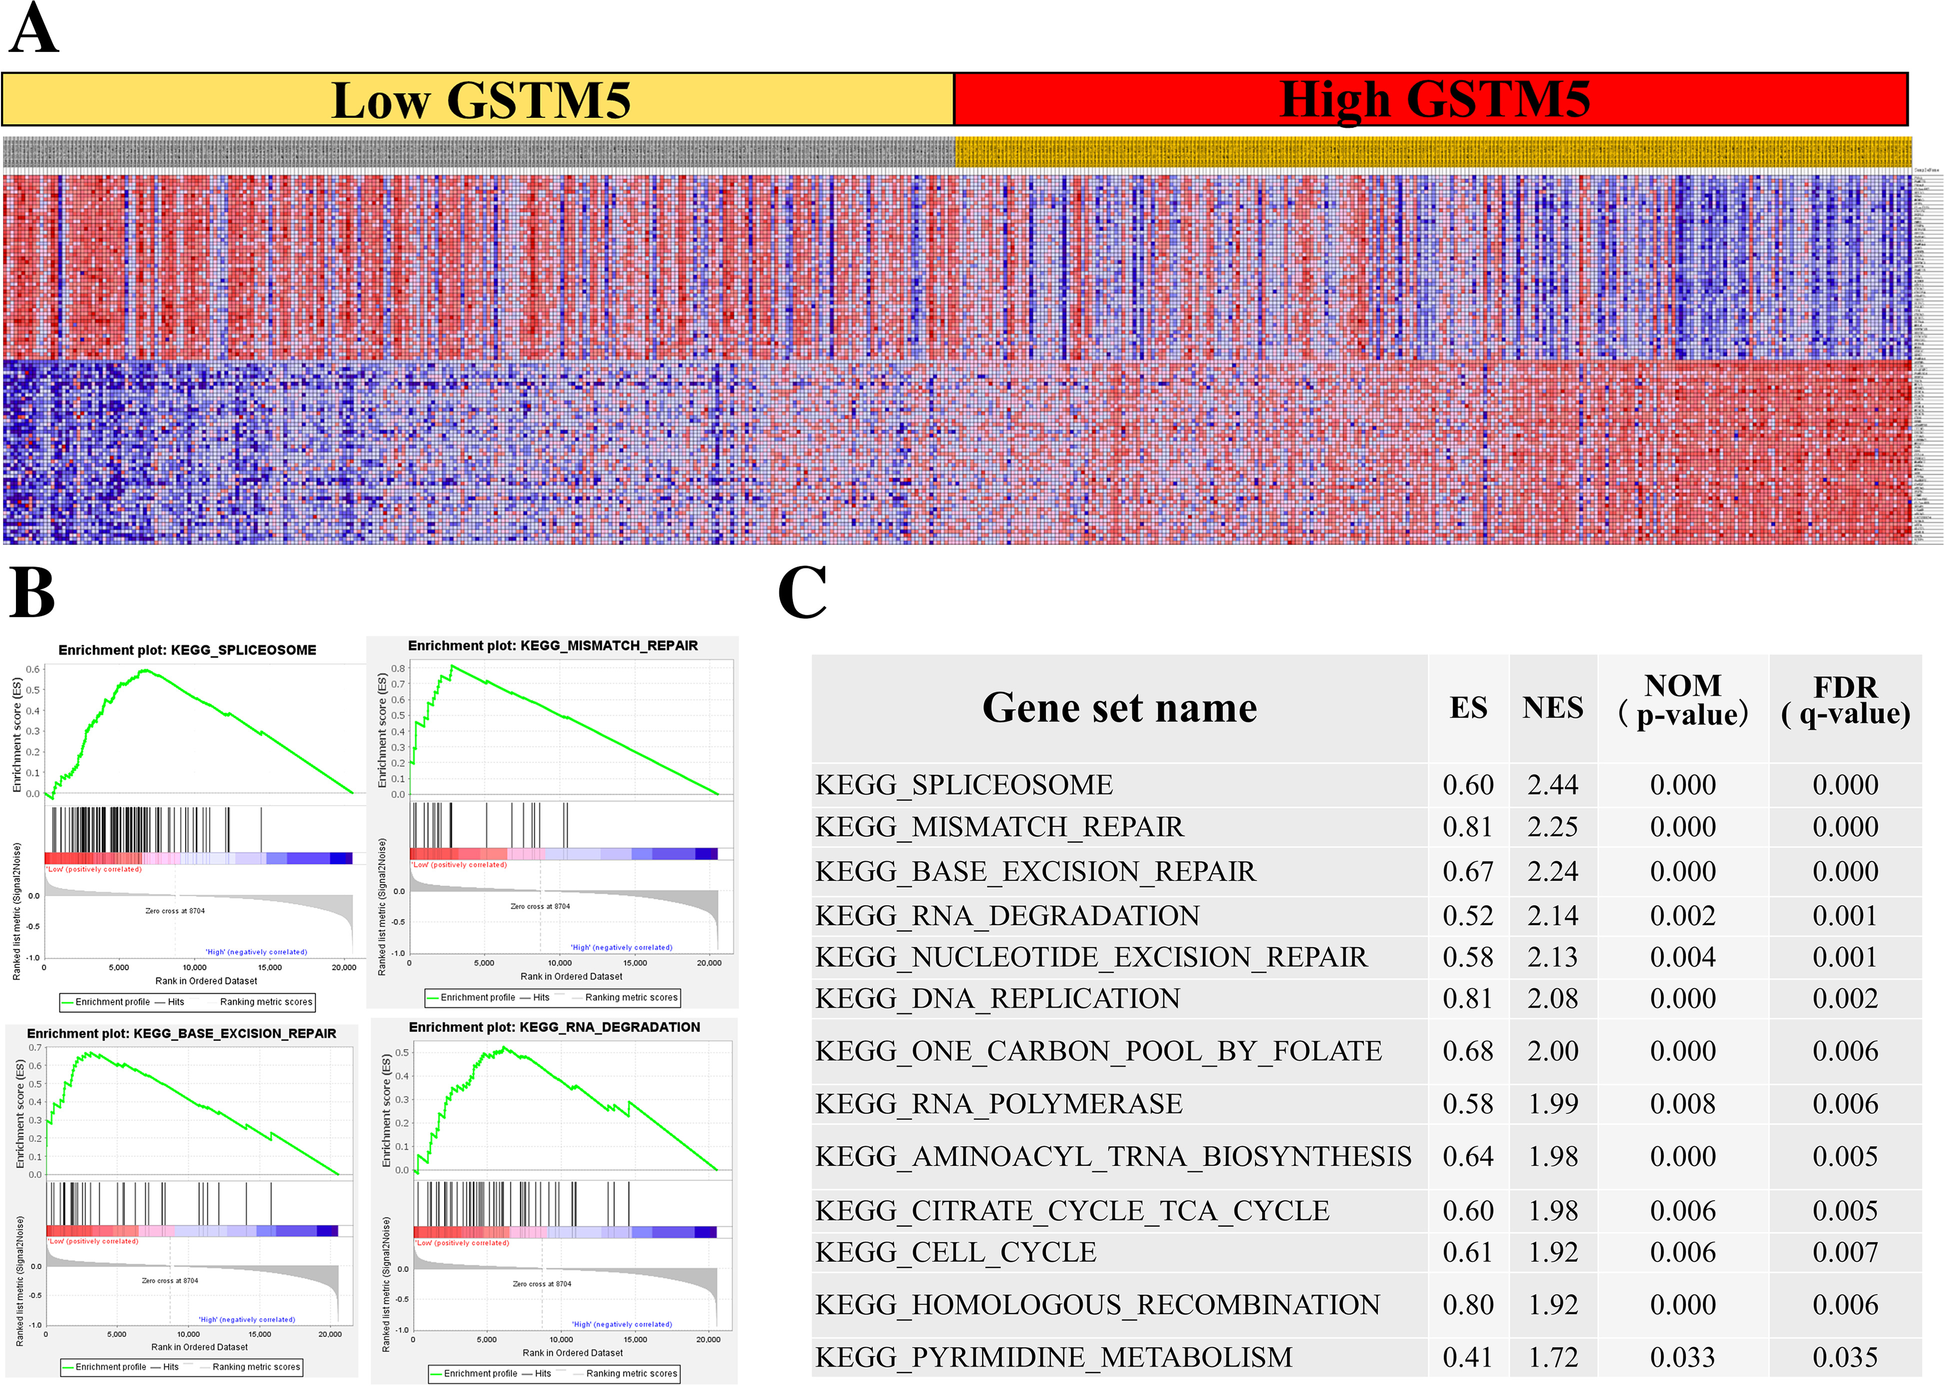Click the NES column header
The image size is (1944, 1386).
pyautogui.click(x=1553, y=708)
